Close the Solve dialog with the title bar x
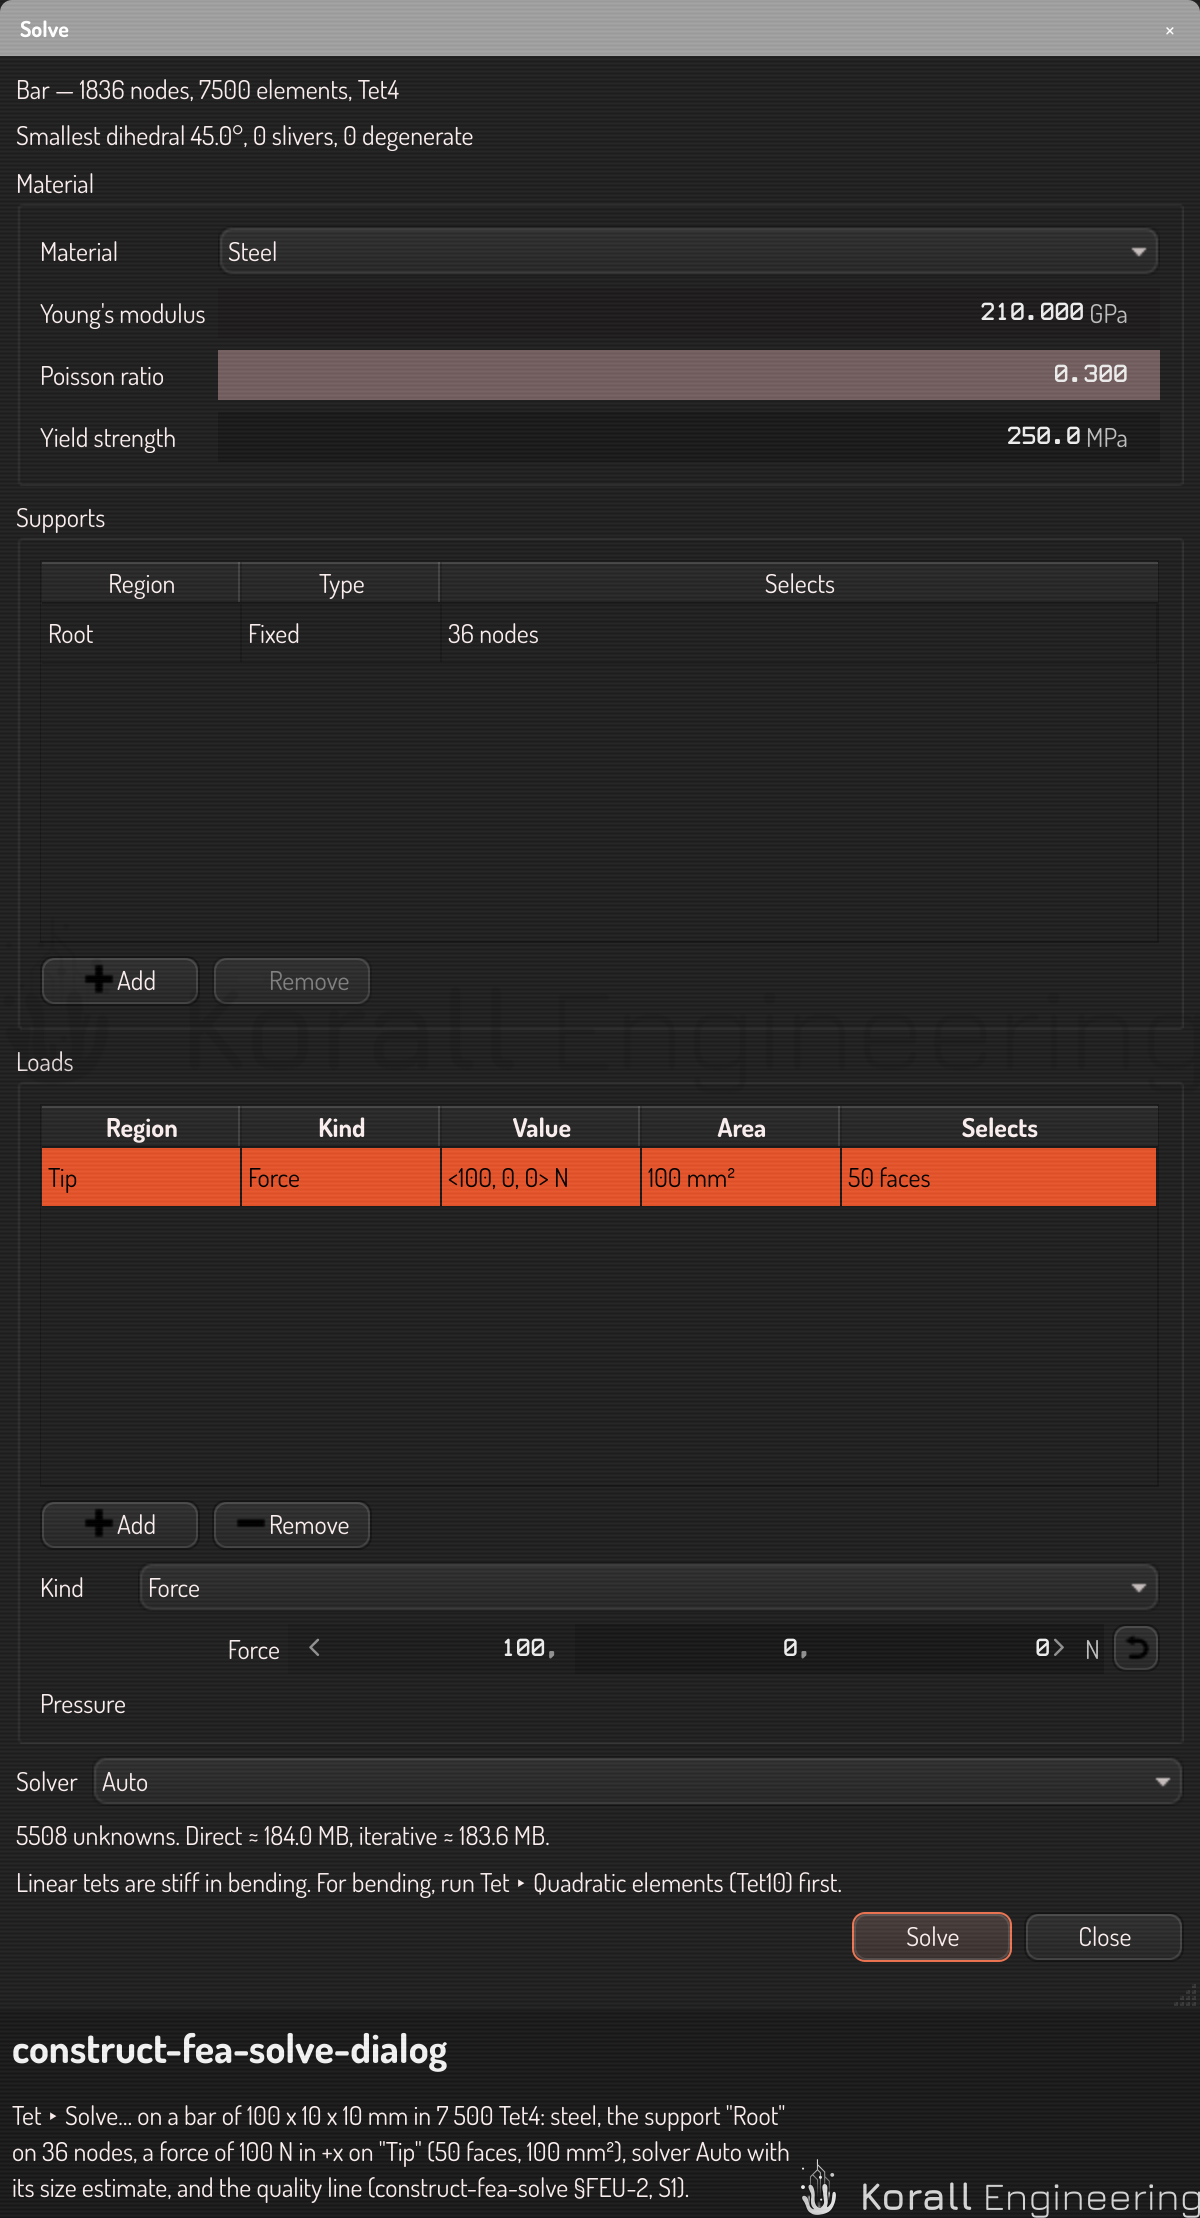This screenshot has height=2218, width=1200. point(1169,30)
